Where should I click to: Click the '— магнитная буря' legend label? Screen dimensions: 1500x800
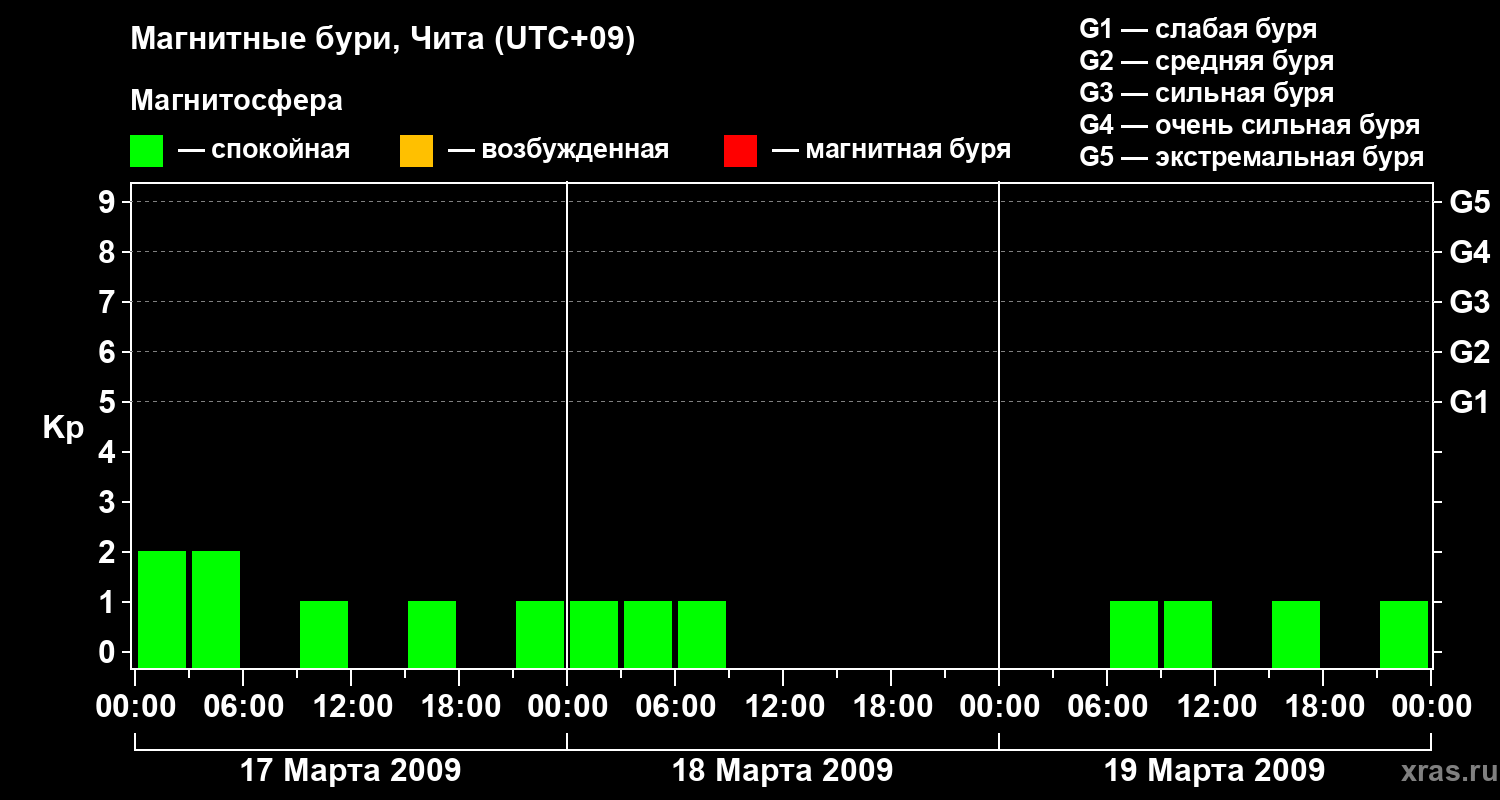(891, 150)
